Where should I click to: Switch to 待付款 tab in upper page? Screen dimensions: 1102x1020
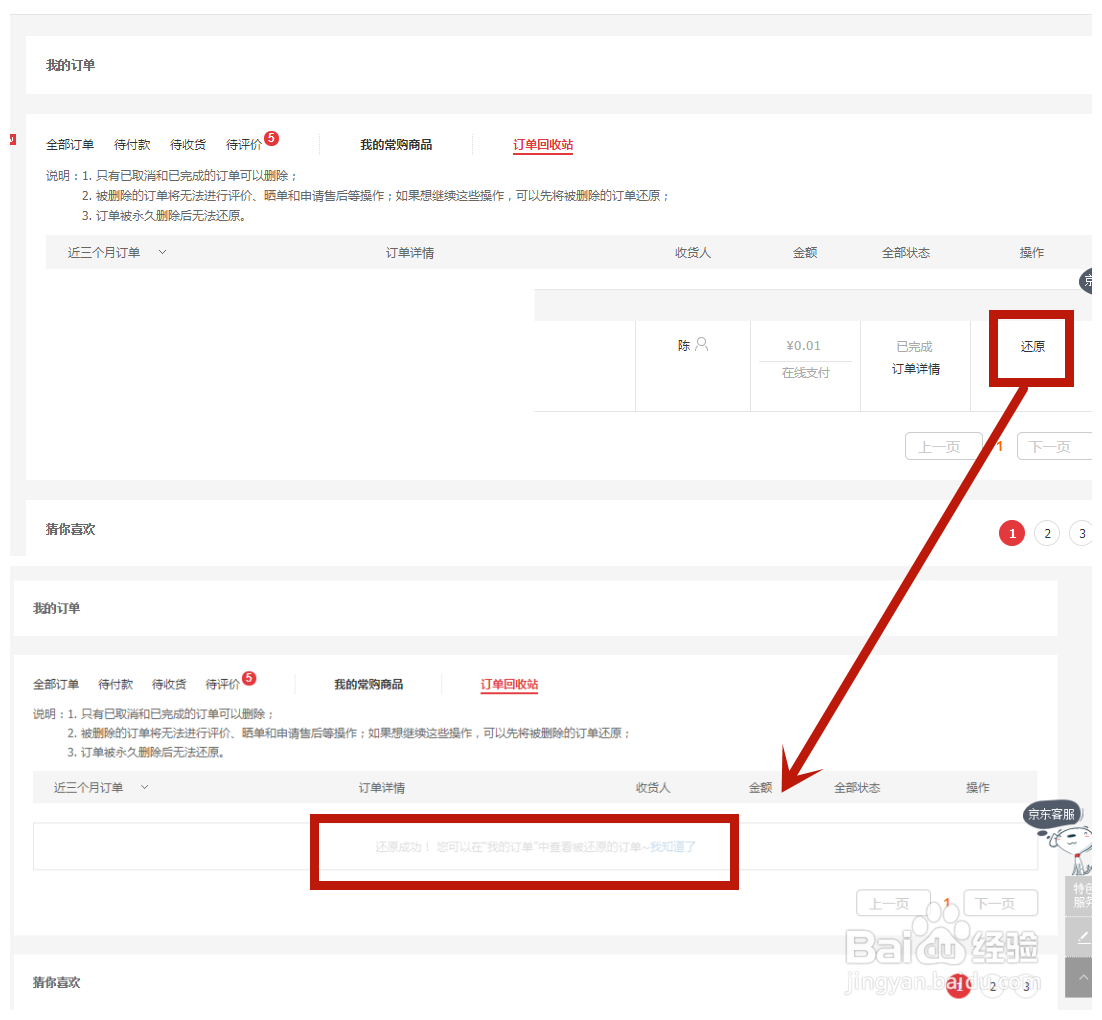(132, 145)
